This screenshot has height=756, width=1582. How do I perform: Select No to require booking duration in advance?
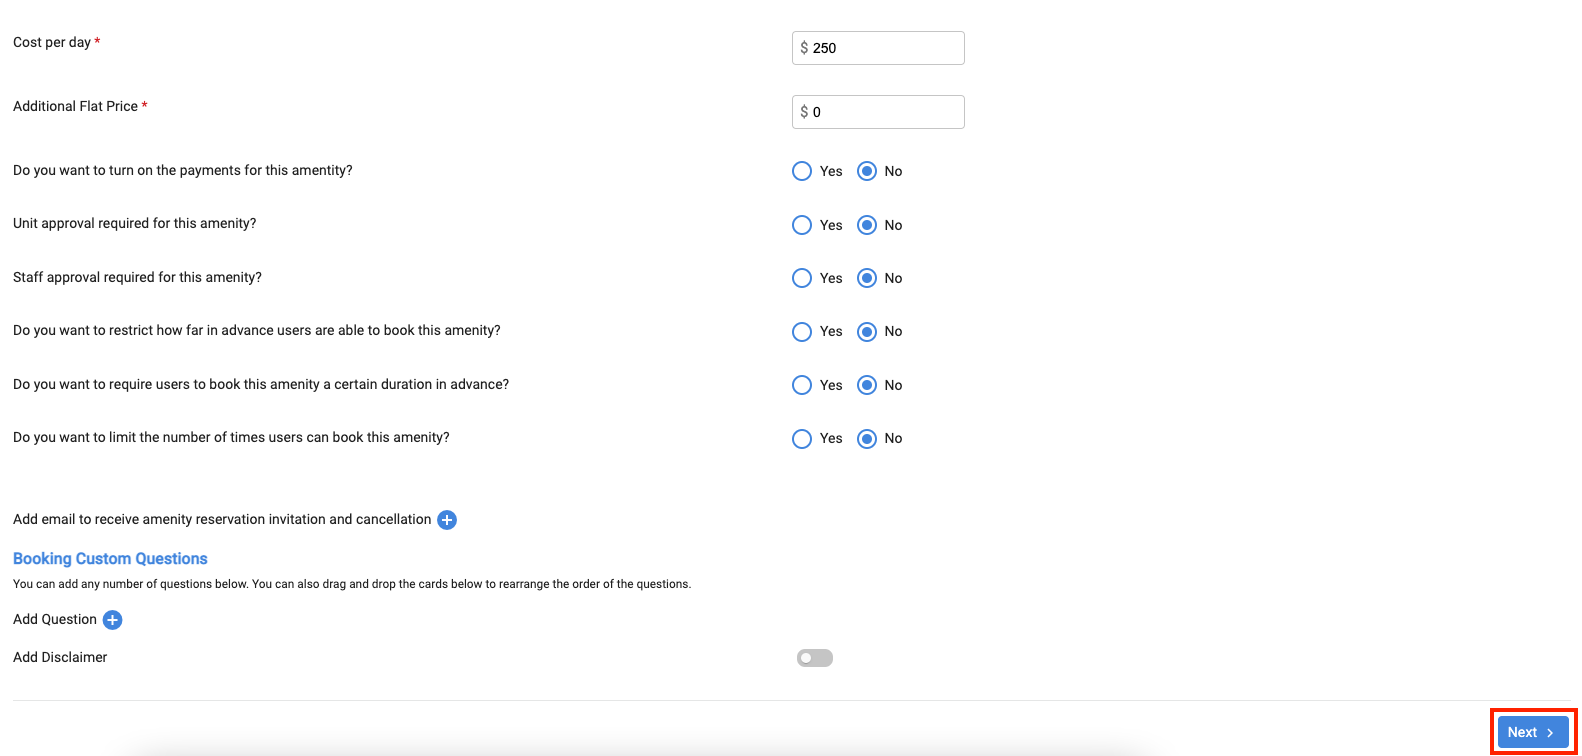point(867,385)
